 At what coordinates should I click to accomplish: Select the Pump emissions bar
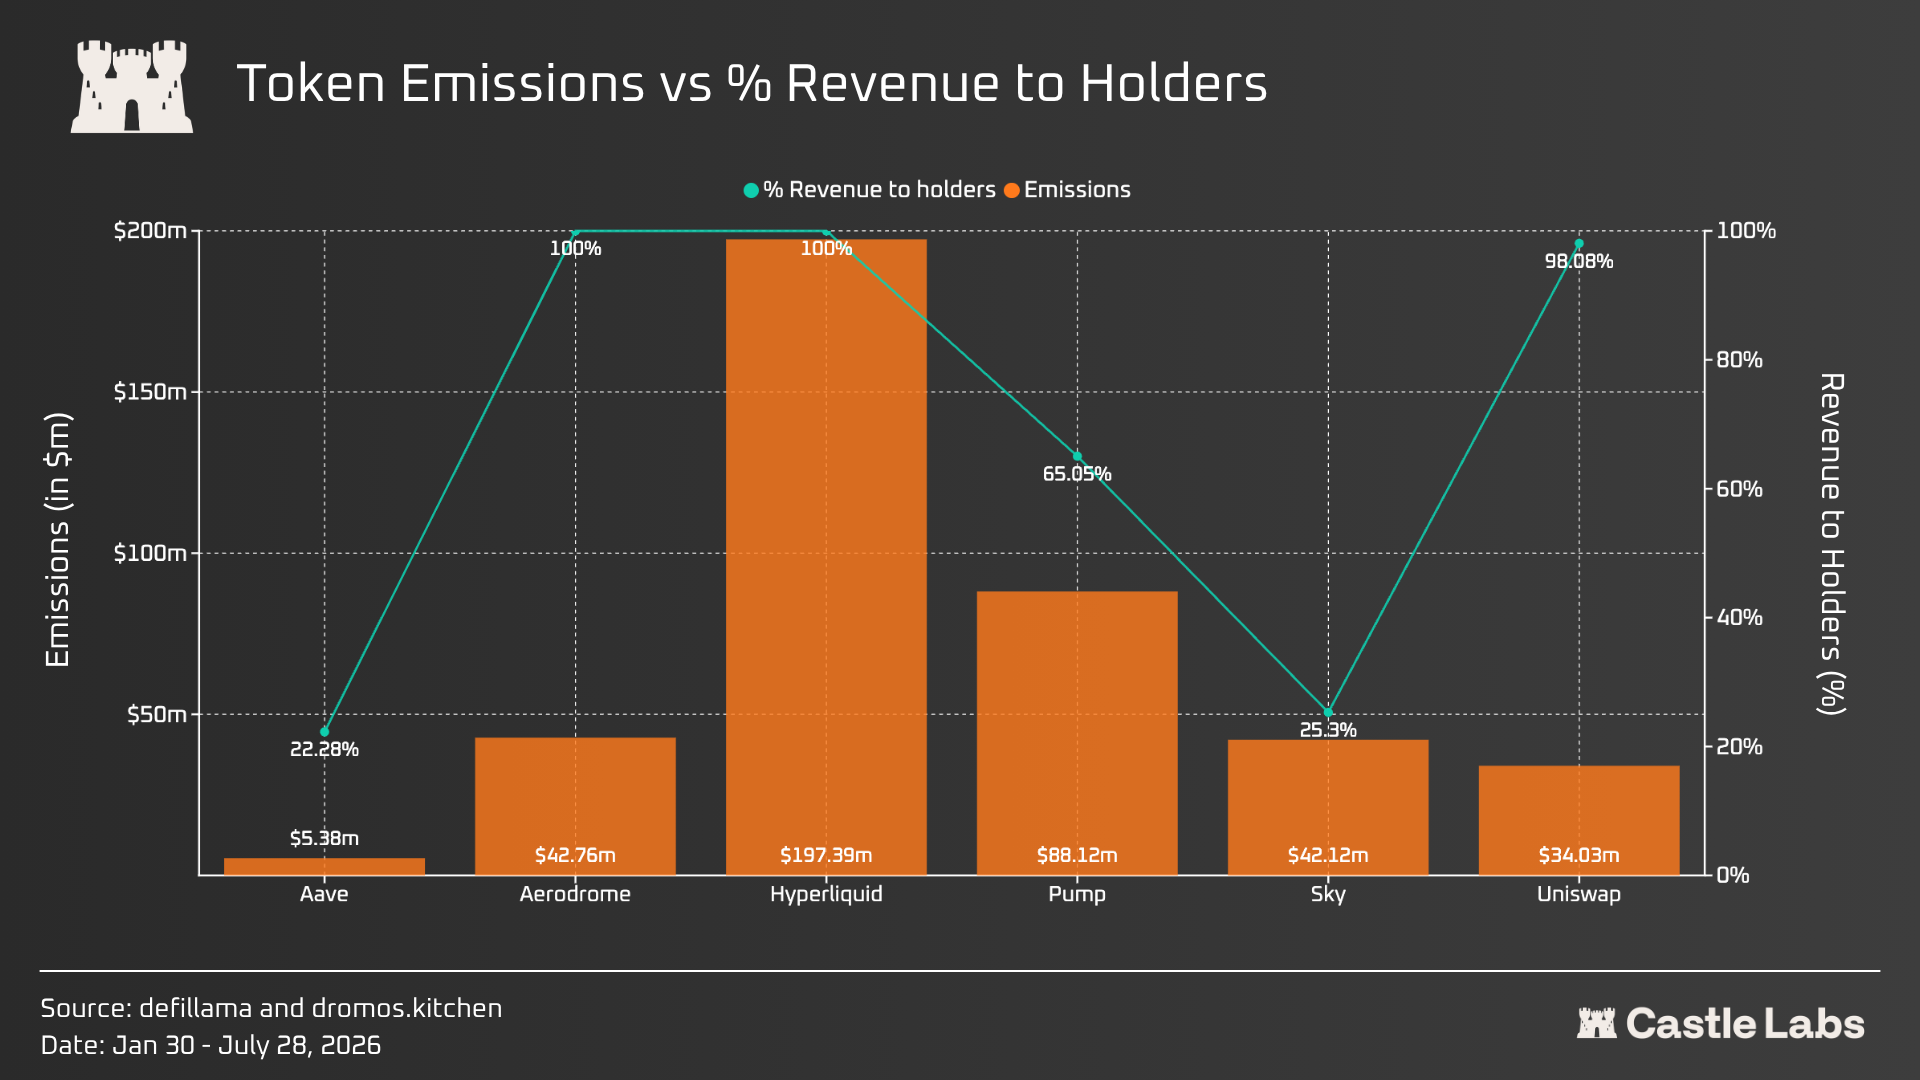click(x=1077, y=733)
